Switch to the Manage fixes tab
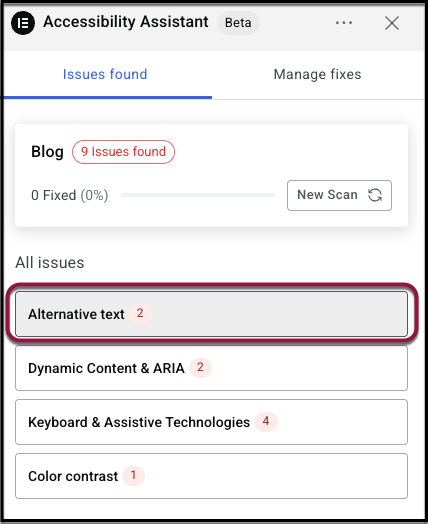 click(317, 74)
